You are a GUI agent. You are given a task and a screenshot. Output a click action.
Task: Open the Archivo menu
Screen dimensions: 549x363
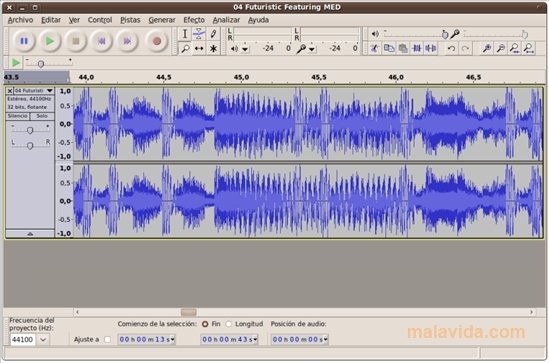[x=20, y=20]
